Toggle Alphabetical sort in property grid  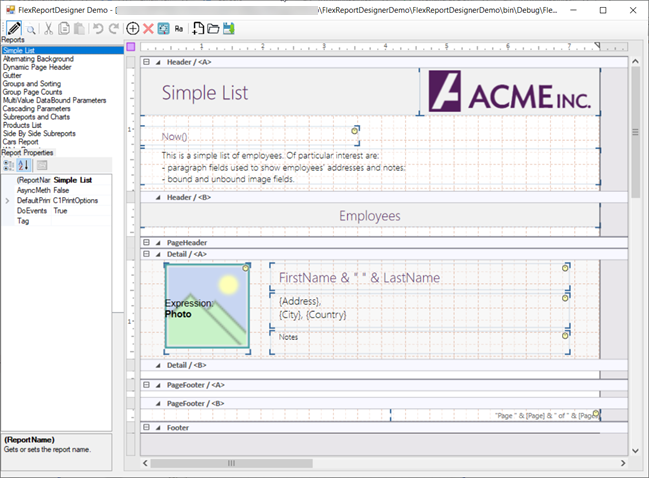click(x=24, y=165)
